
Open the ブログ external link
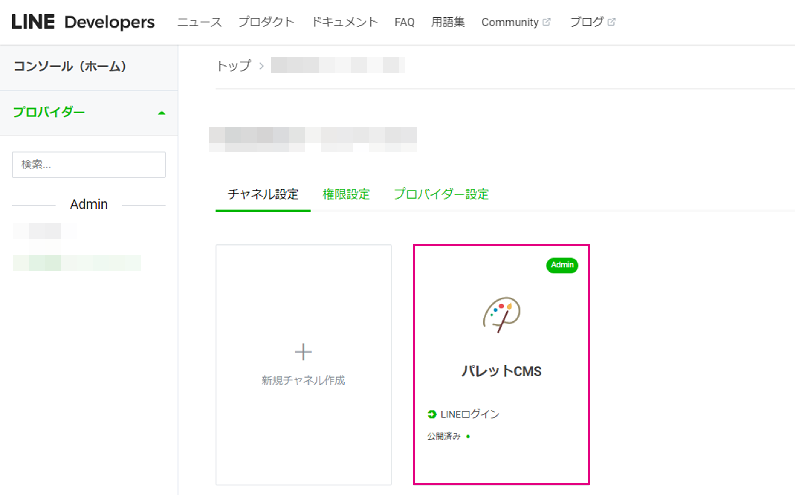(x=592, y=22)
